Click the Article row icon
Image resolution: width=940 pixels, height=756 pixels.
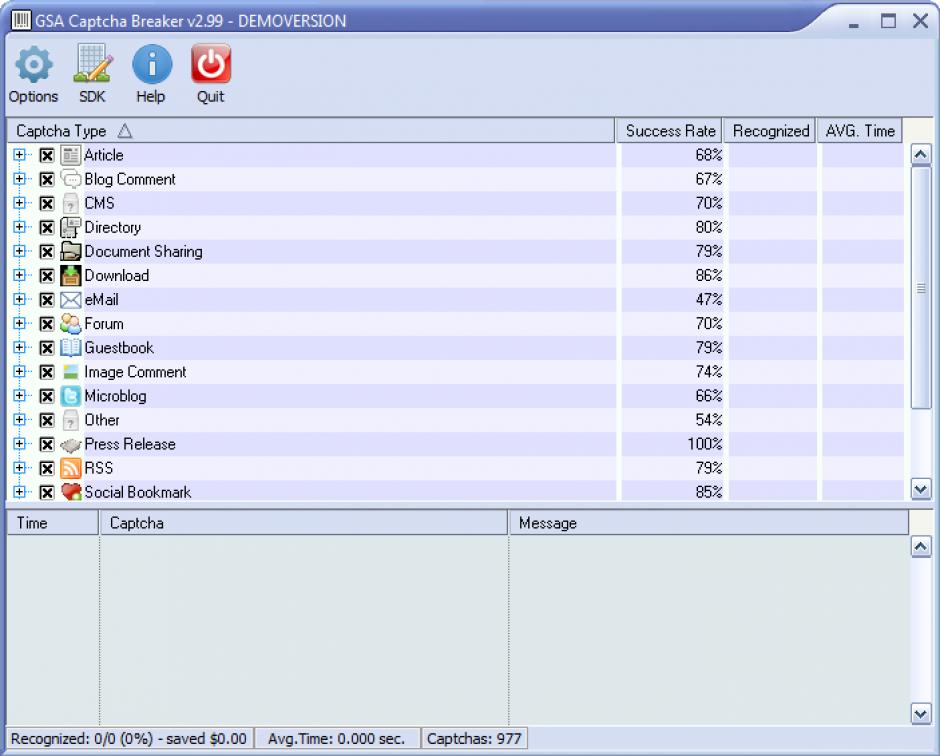71,155
